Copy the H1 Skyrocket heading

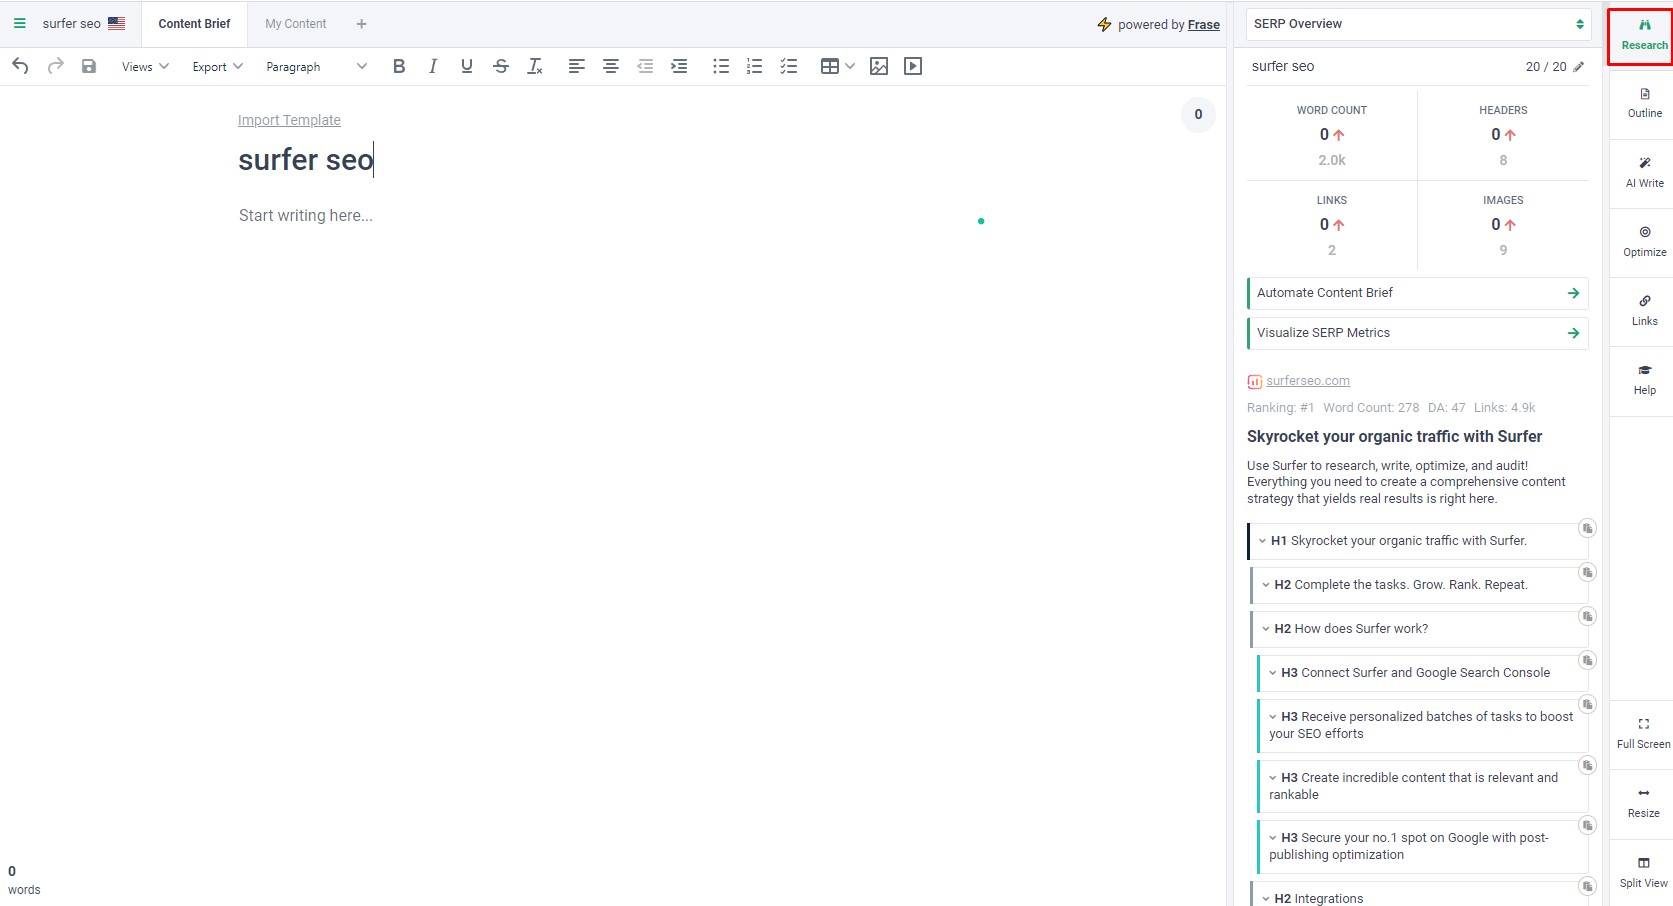click(1587, 528)
